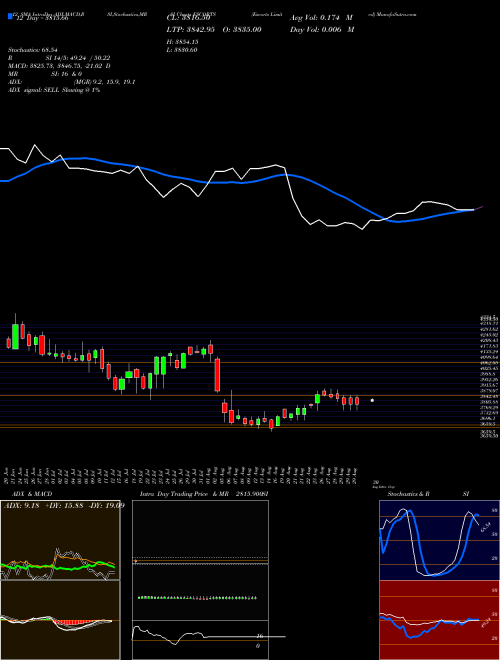Click the ADX: 9.18 value in ADX panel

click(x=21, y=505)
